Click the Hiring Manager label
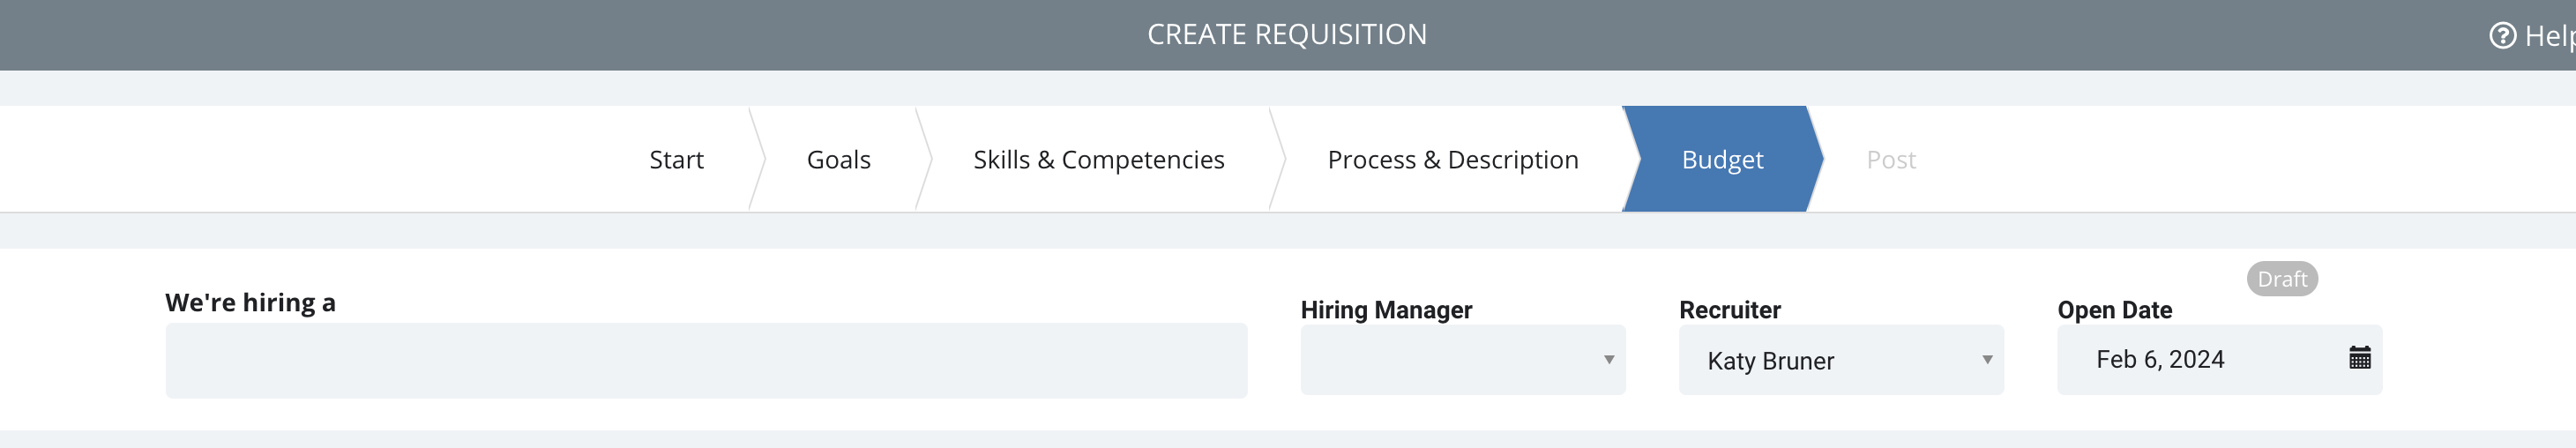This screenshot has height=448, width=2576. (1386, 310)
